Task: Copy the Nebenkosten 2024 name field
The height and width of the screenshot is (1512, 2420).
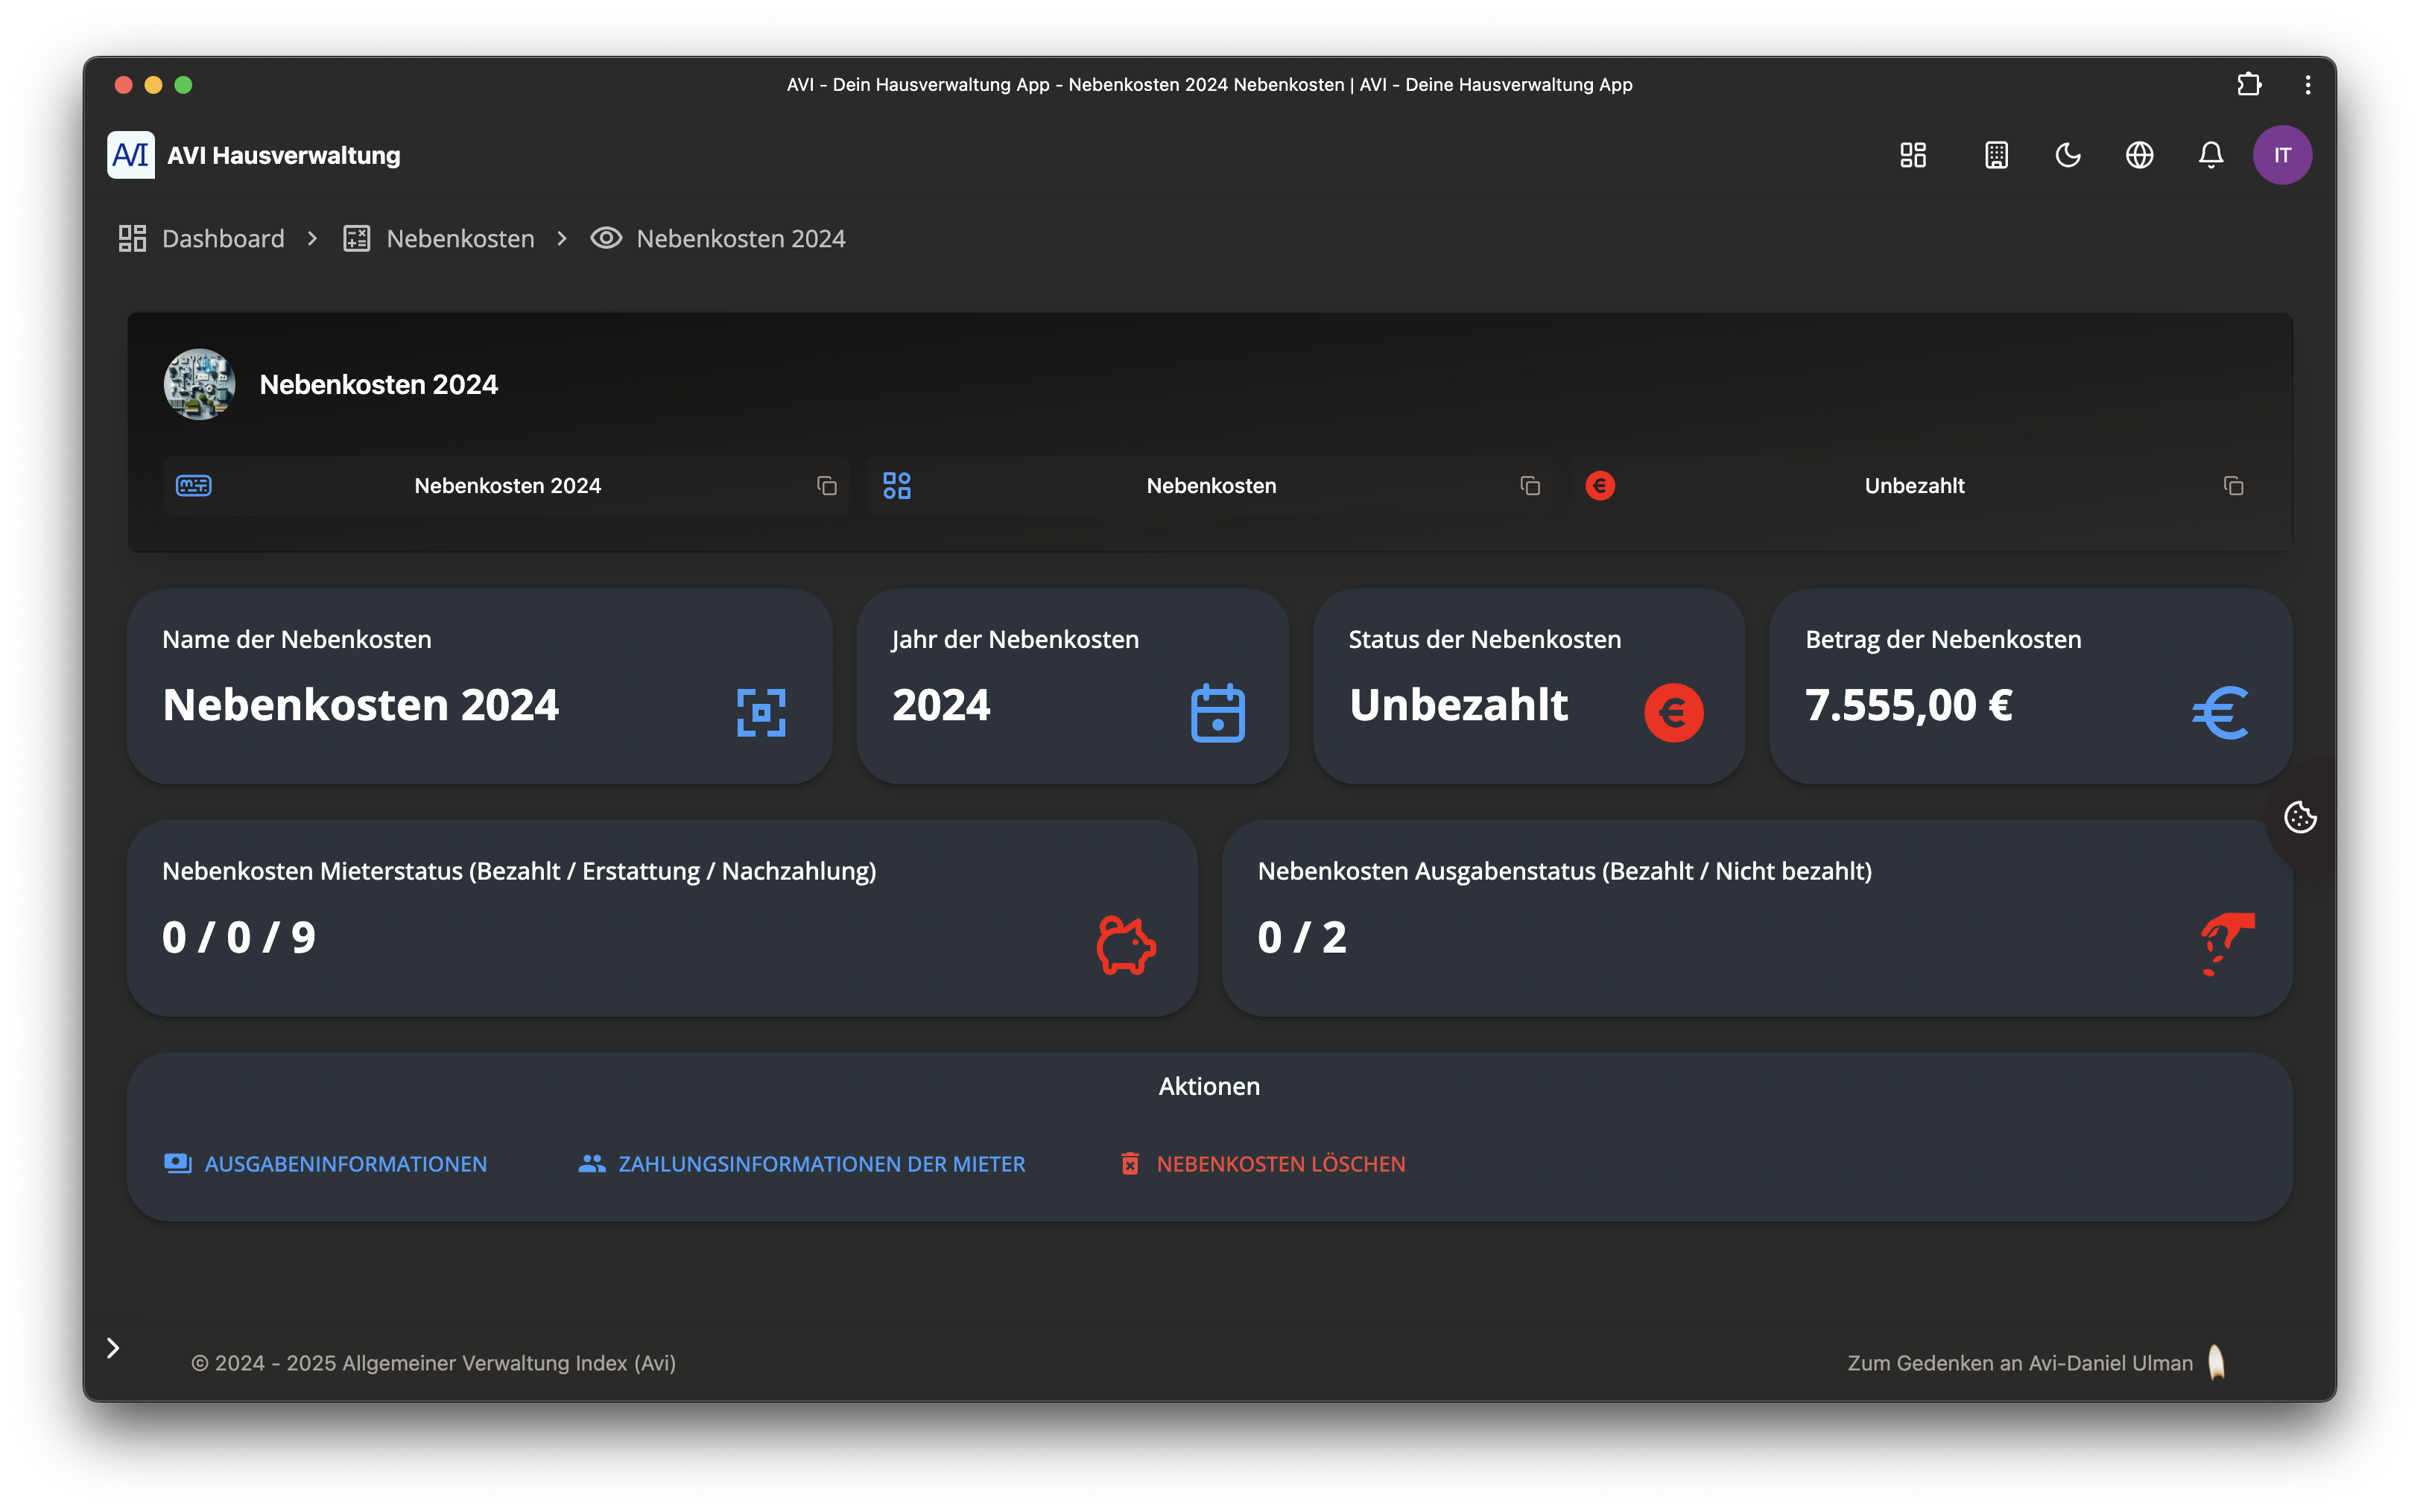Action: (x=826, y=486)
